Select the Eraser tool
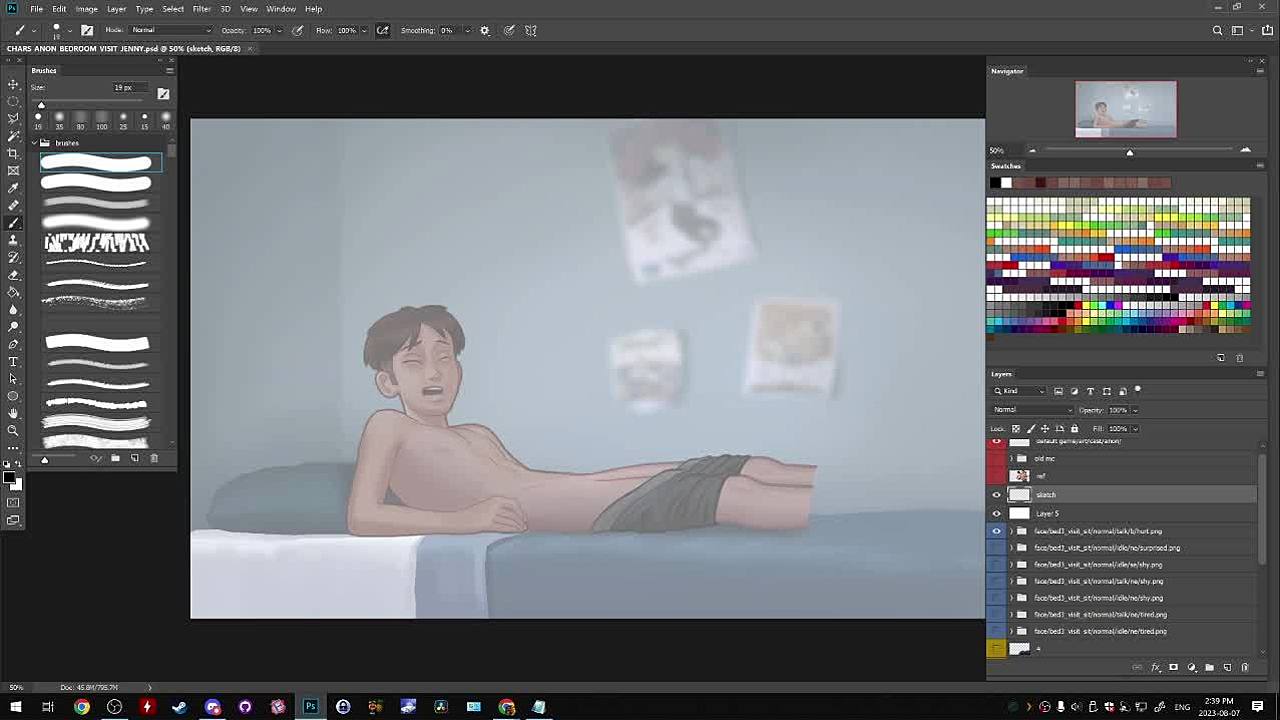 (x=13, y=275)
